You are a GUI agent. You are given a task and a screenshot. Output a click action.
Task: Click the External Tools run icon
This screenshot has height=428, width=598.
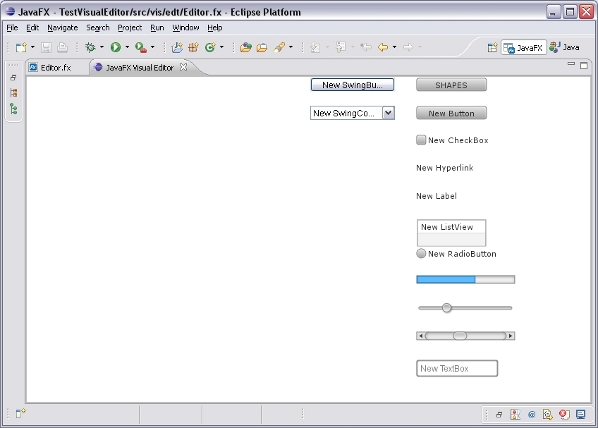click(x=141, y=47)
